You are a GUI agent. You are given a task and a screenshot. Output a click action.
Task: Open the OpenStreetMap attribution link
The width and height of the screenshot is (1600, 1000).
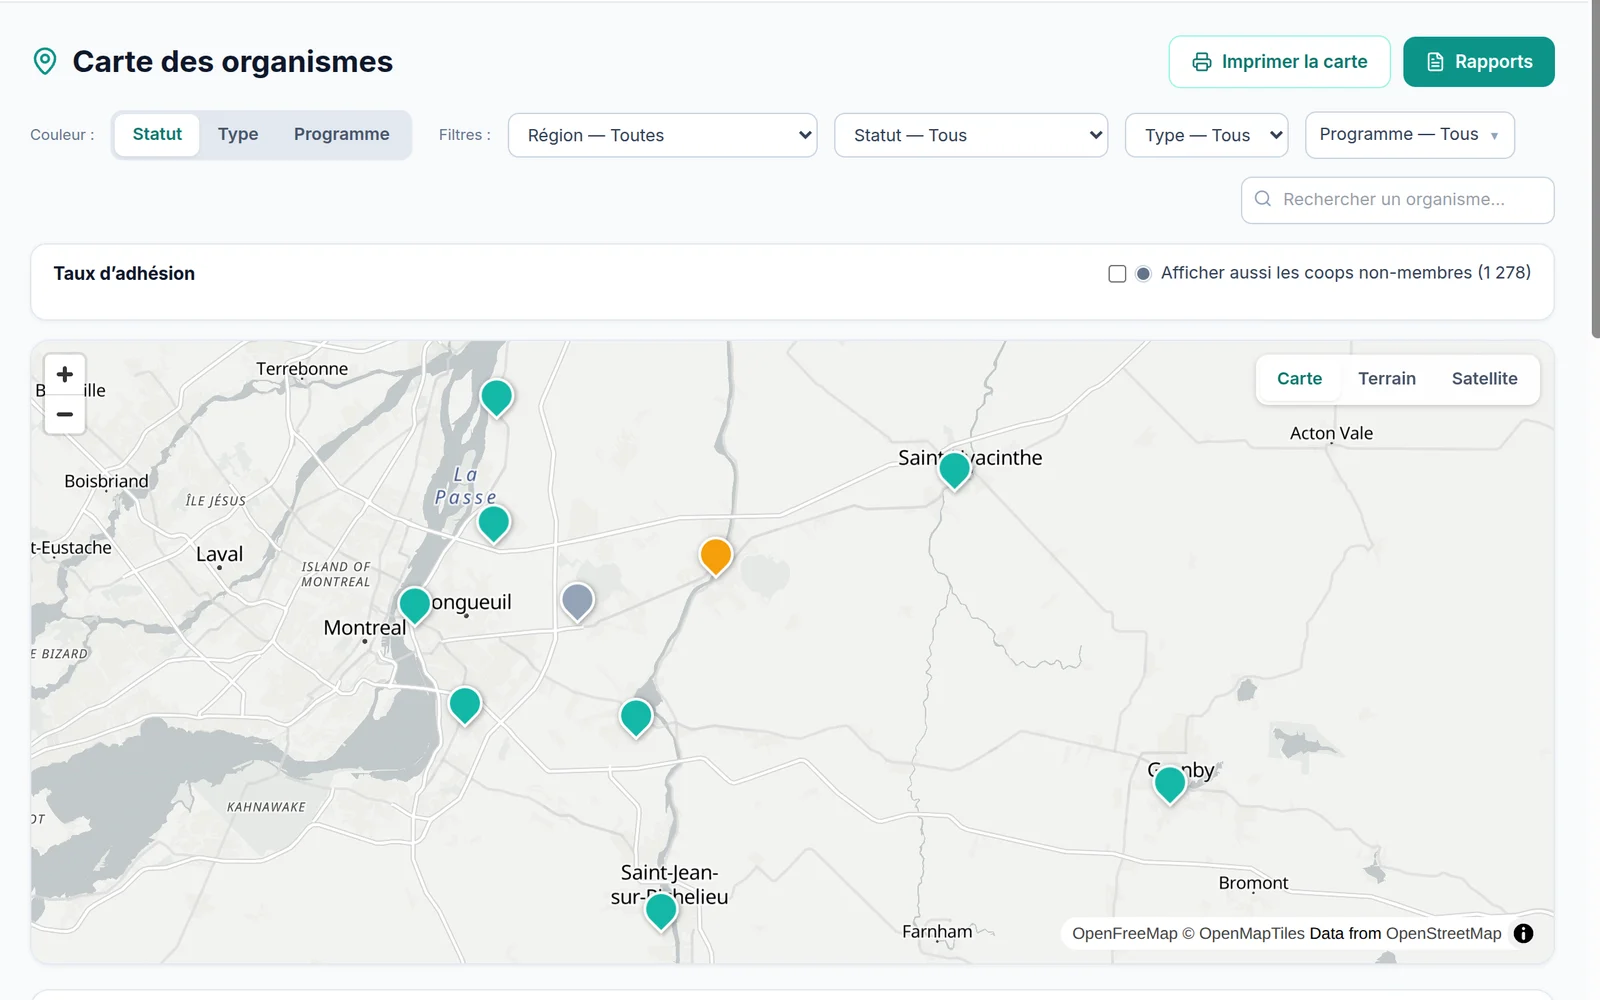point(1444,933)
